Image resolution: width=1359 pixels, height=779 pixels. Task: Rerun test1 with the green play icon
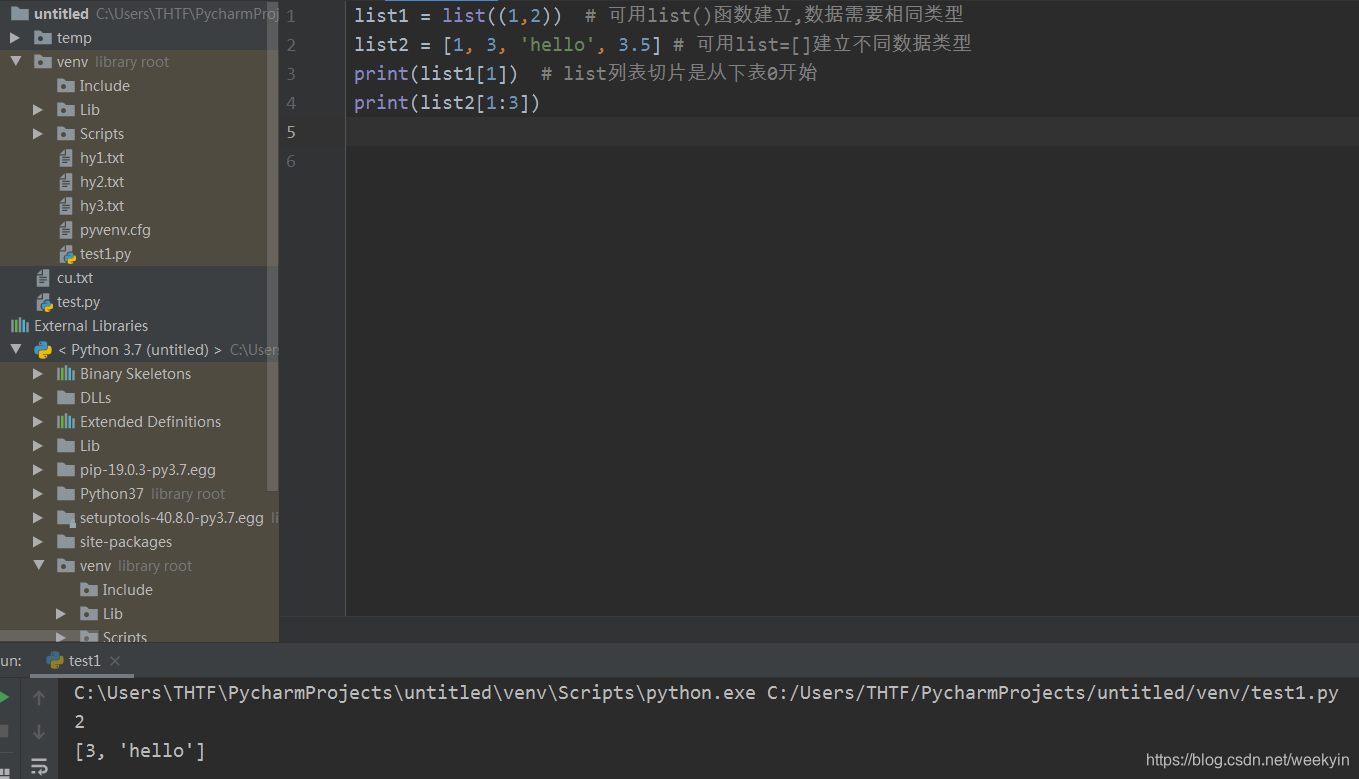[x=4, y=696]
